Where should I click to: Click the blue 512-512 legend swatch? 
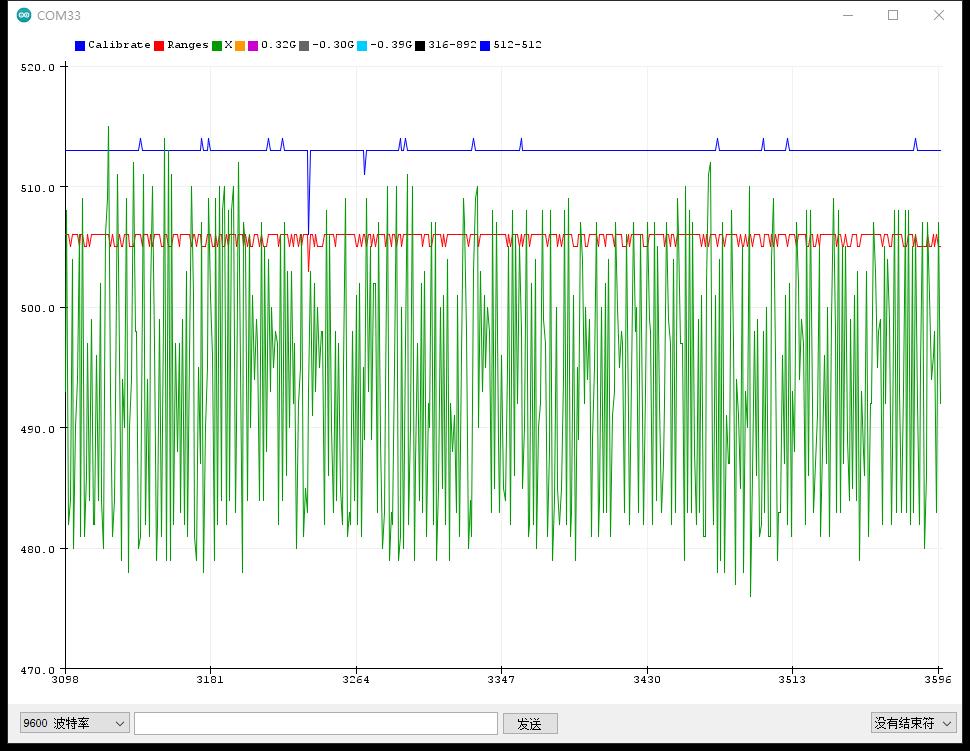coord(485,46)
